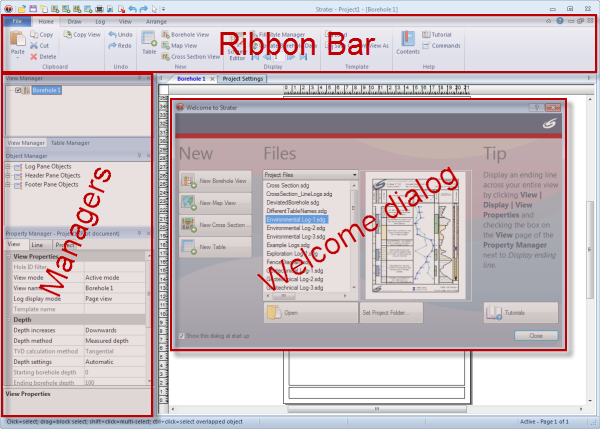Screen dimensions: 600x429
Task: Click the Paste icon in Clipboard group
Action: click(x=18, y=39)
